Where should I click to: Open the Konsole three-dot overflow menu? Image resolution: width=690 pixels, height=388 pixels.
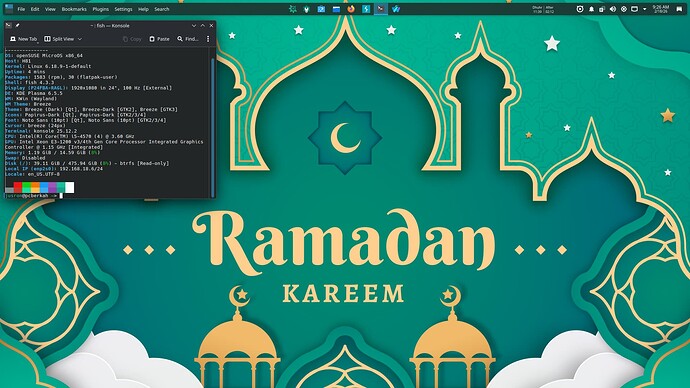point(208,39)
